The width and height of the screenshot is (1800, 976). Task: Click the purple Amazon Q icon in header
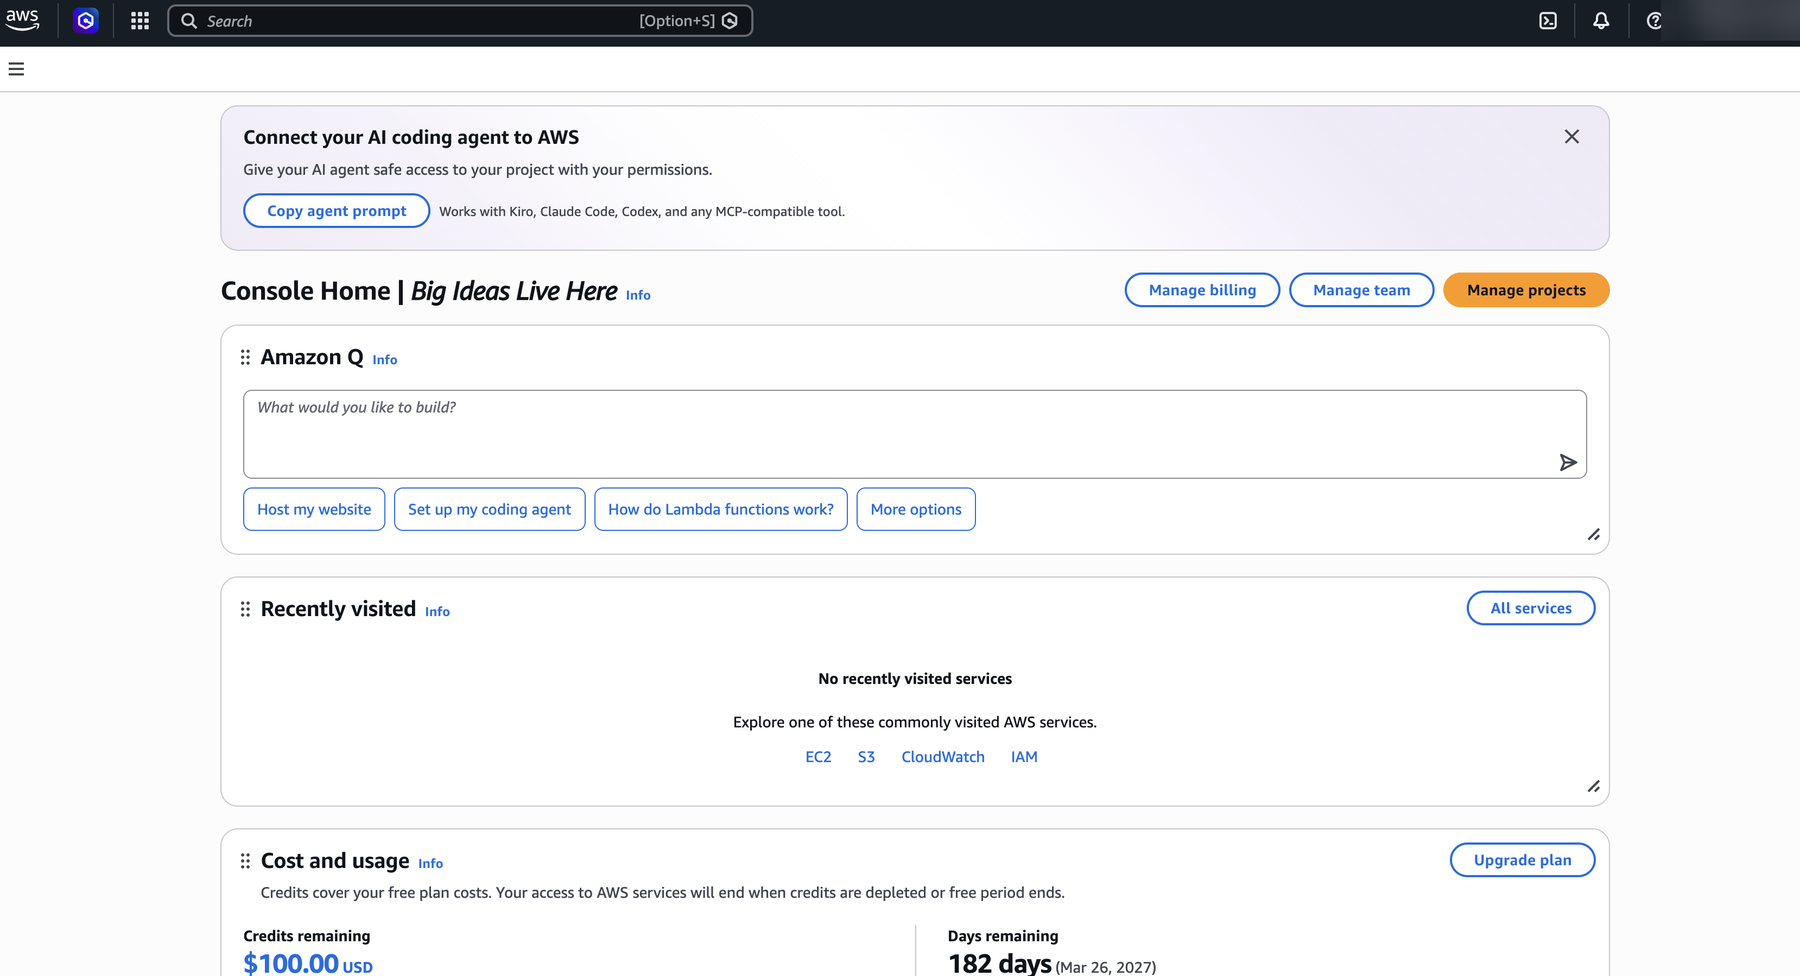click(x=86, y=20)
